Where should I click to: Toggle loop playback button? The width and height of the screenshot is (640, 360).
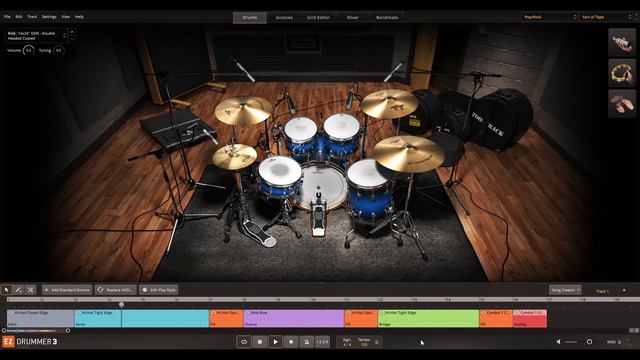click(244, 342)
